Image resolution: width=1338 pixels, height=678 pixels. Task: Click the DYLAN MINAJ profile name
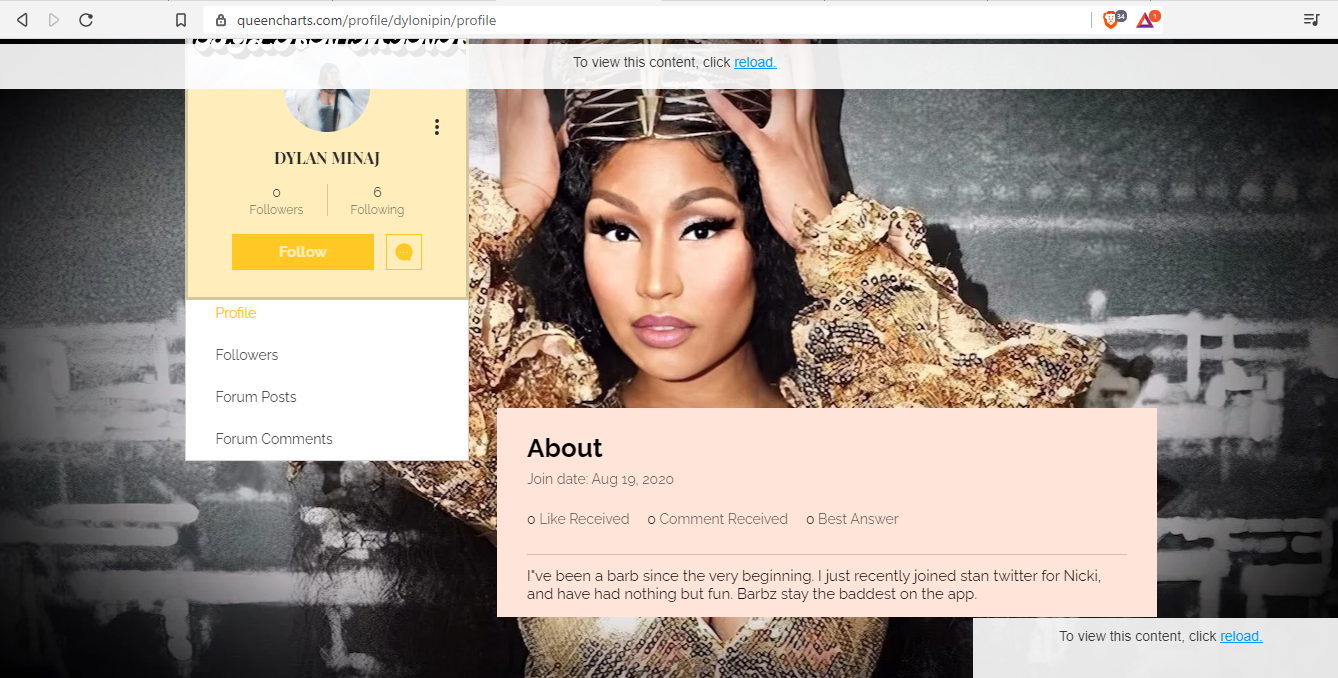(327, 158)
